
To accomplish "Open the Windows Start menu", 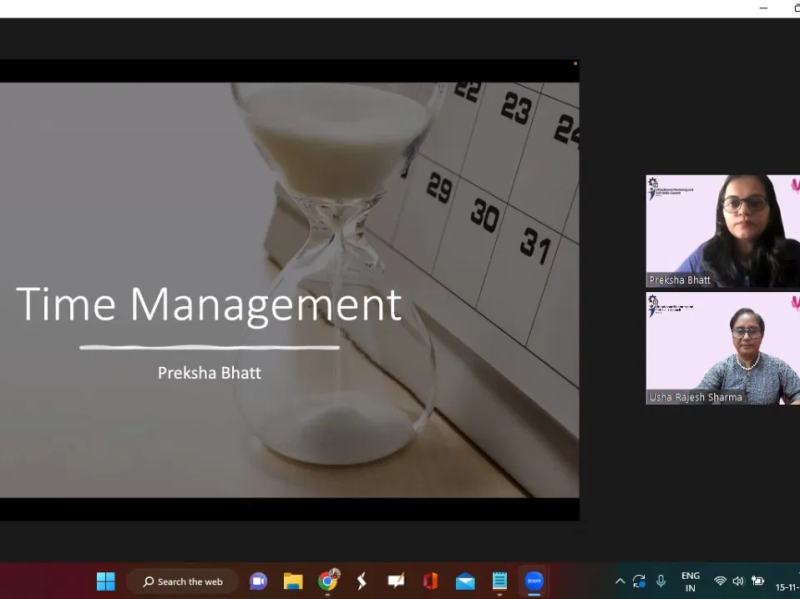I will [106, 581].
